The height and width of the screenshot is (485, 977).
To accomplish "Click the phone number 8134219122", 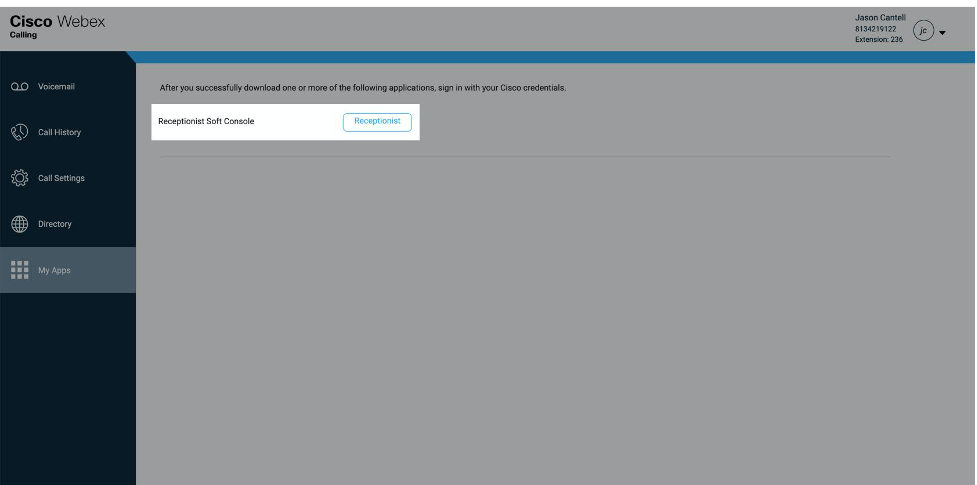I will point(875,29).
